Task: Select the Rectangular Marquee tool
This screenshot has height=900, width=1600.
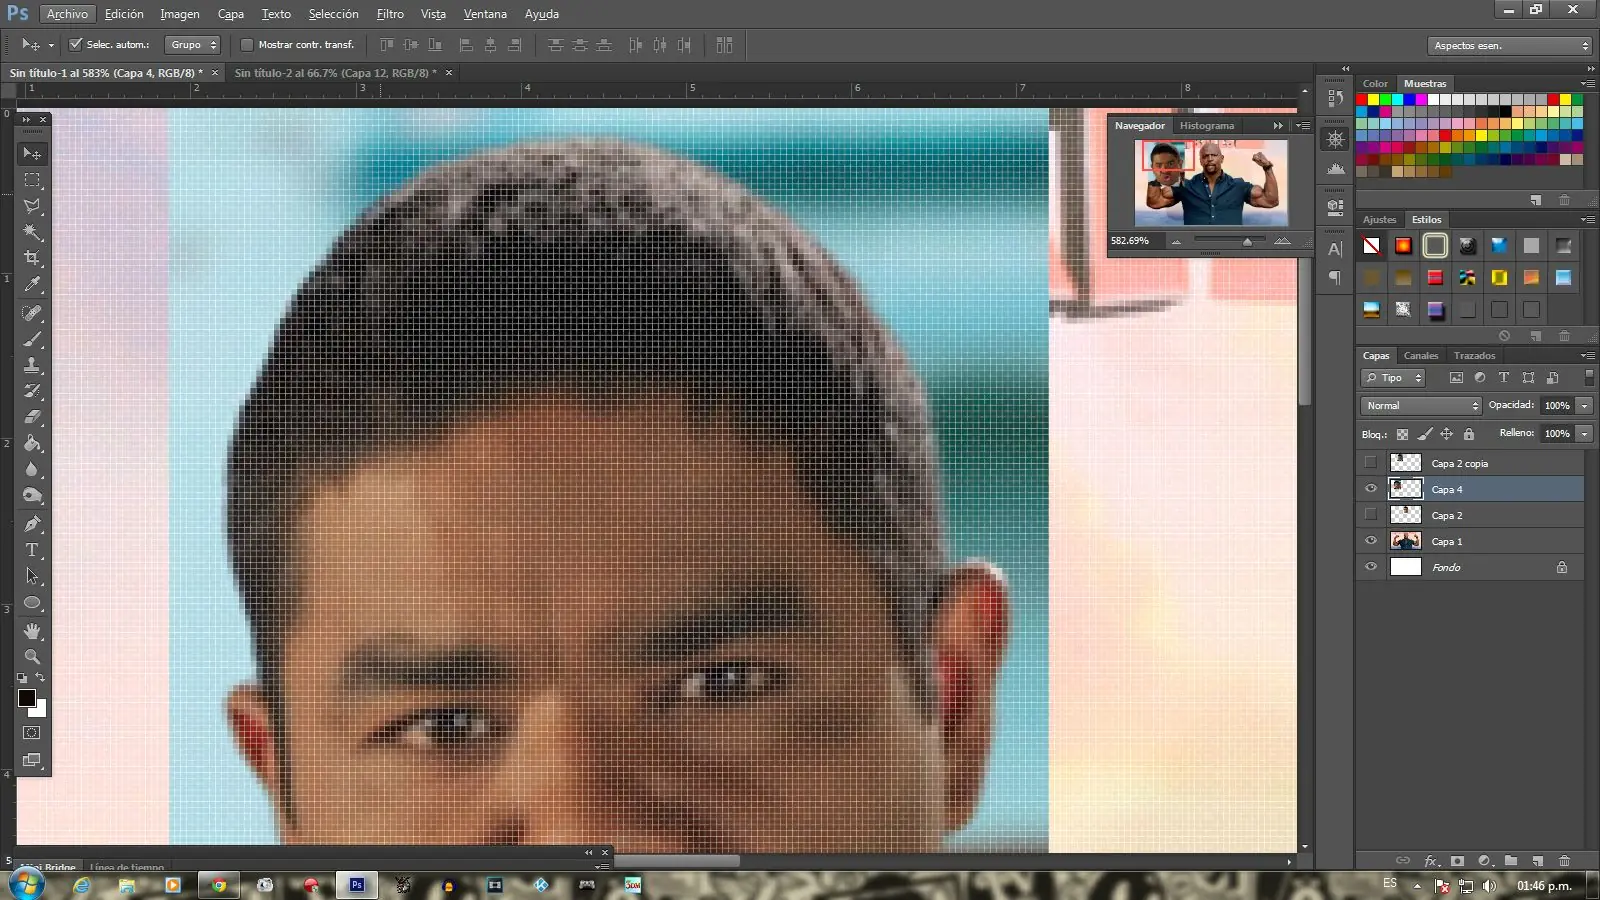Action: coord(32,180)
